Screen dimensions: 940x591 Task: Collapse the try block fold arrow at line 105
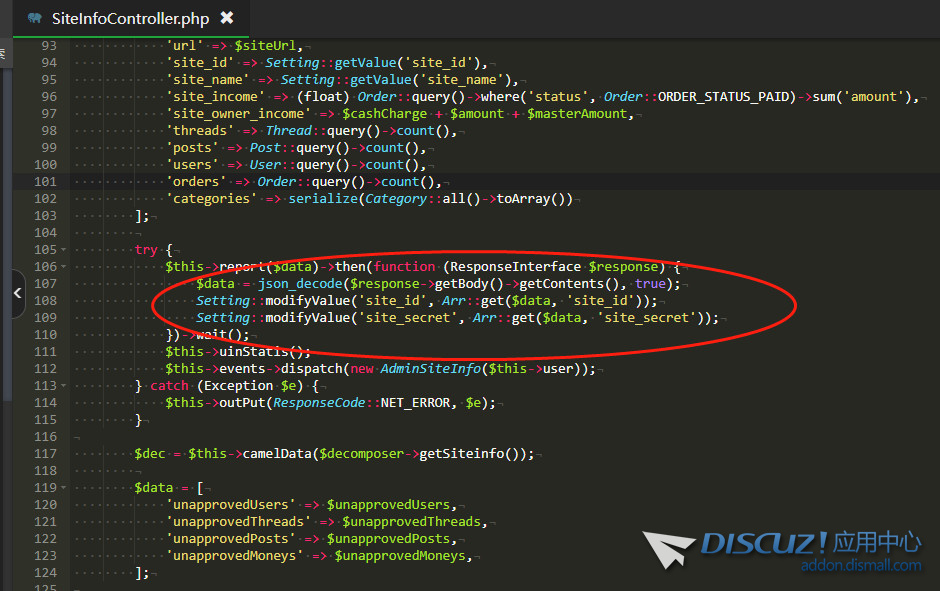pyautogui.click(x=64, y=250)
